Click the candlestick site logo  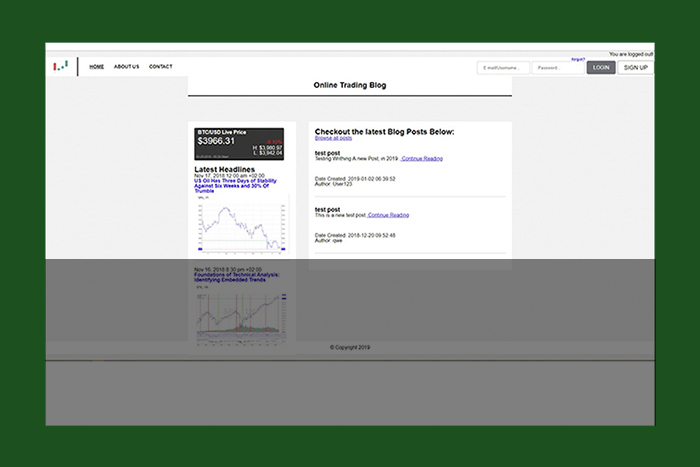61,66
